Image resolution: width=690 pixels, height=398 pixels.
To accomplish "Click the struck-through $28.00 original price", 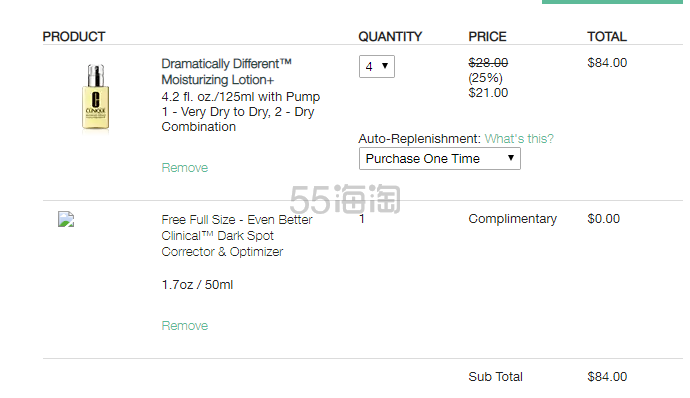I will point(488,63).
